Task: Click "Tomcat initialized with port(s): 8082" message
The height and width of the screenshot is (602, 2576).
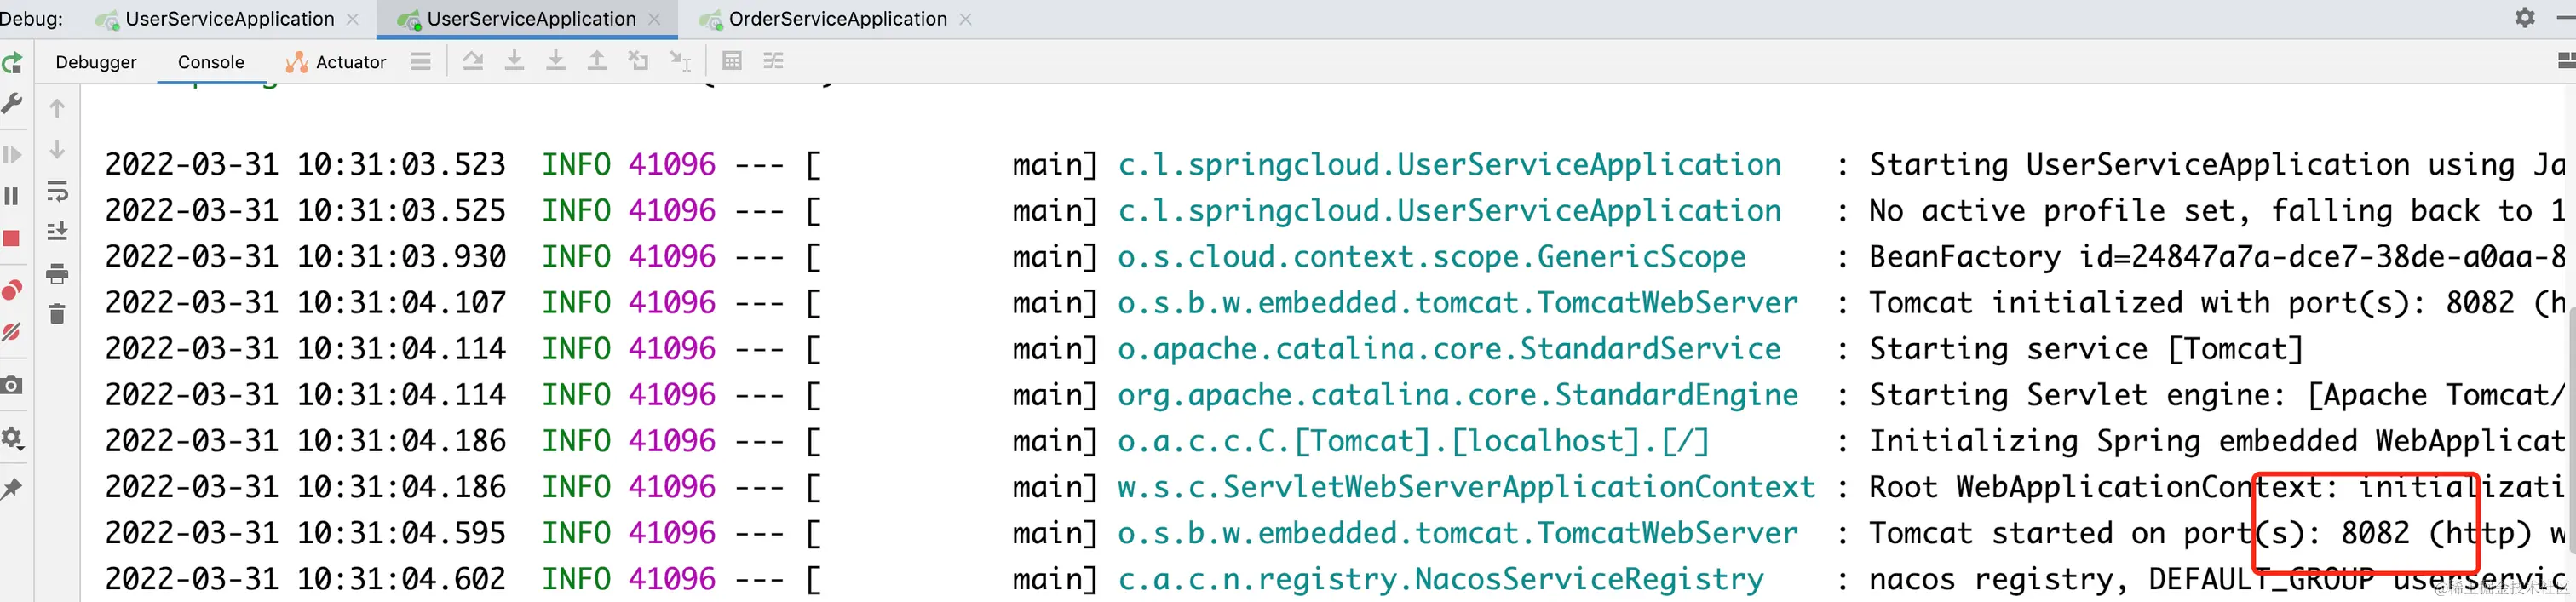Action: pyautogui.click(x=2191, y=303)
